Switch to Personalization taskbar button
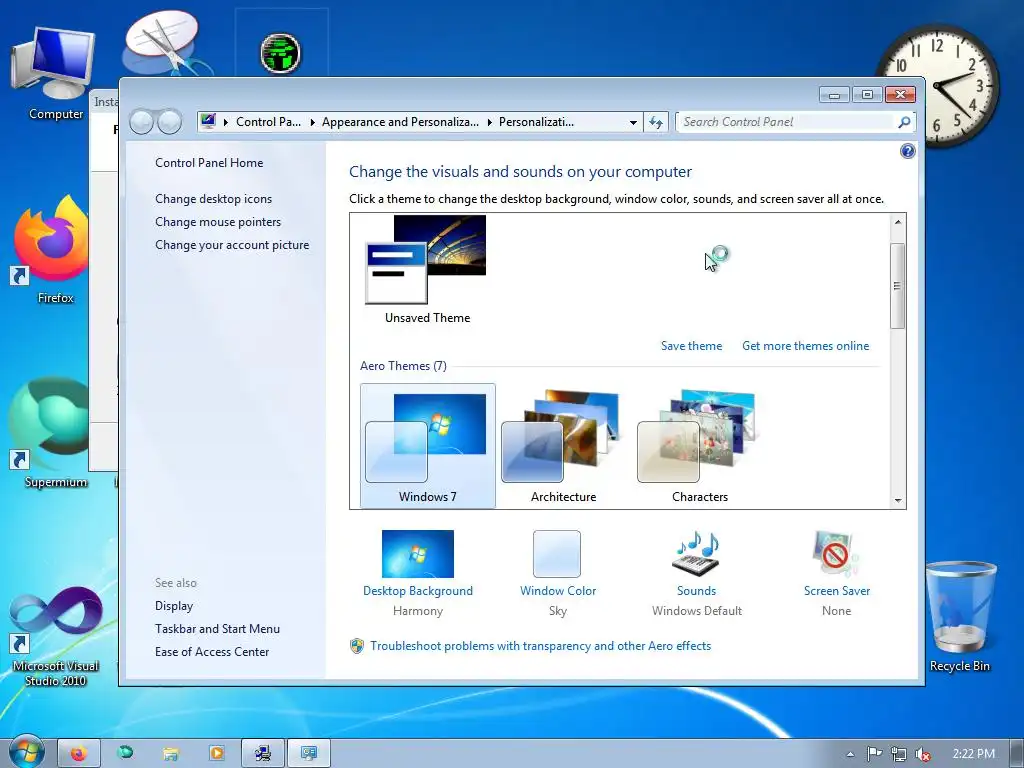Image resolution: width=1024 pixels, height=768 pixels. click(x=309, y=754)
